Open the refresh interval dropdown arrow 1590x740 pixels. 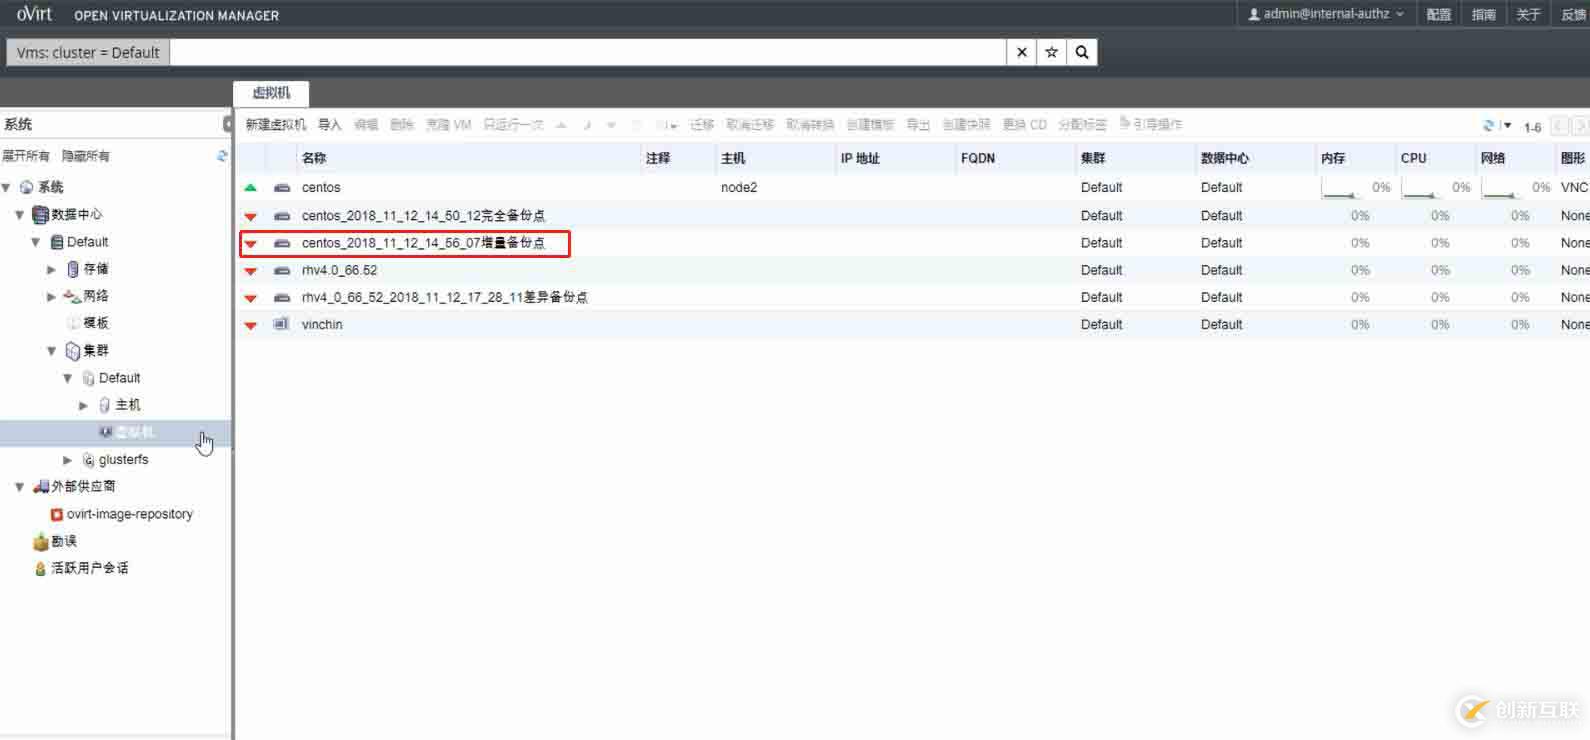1506,126
